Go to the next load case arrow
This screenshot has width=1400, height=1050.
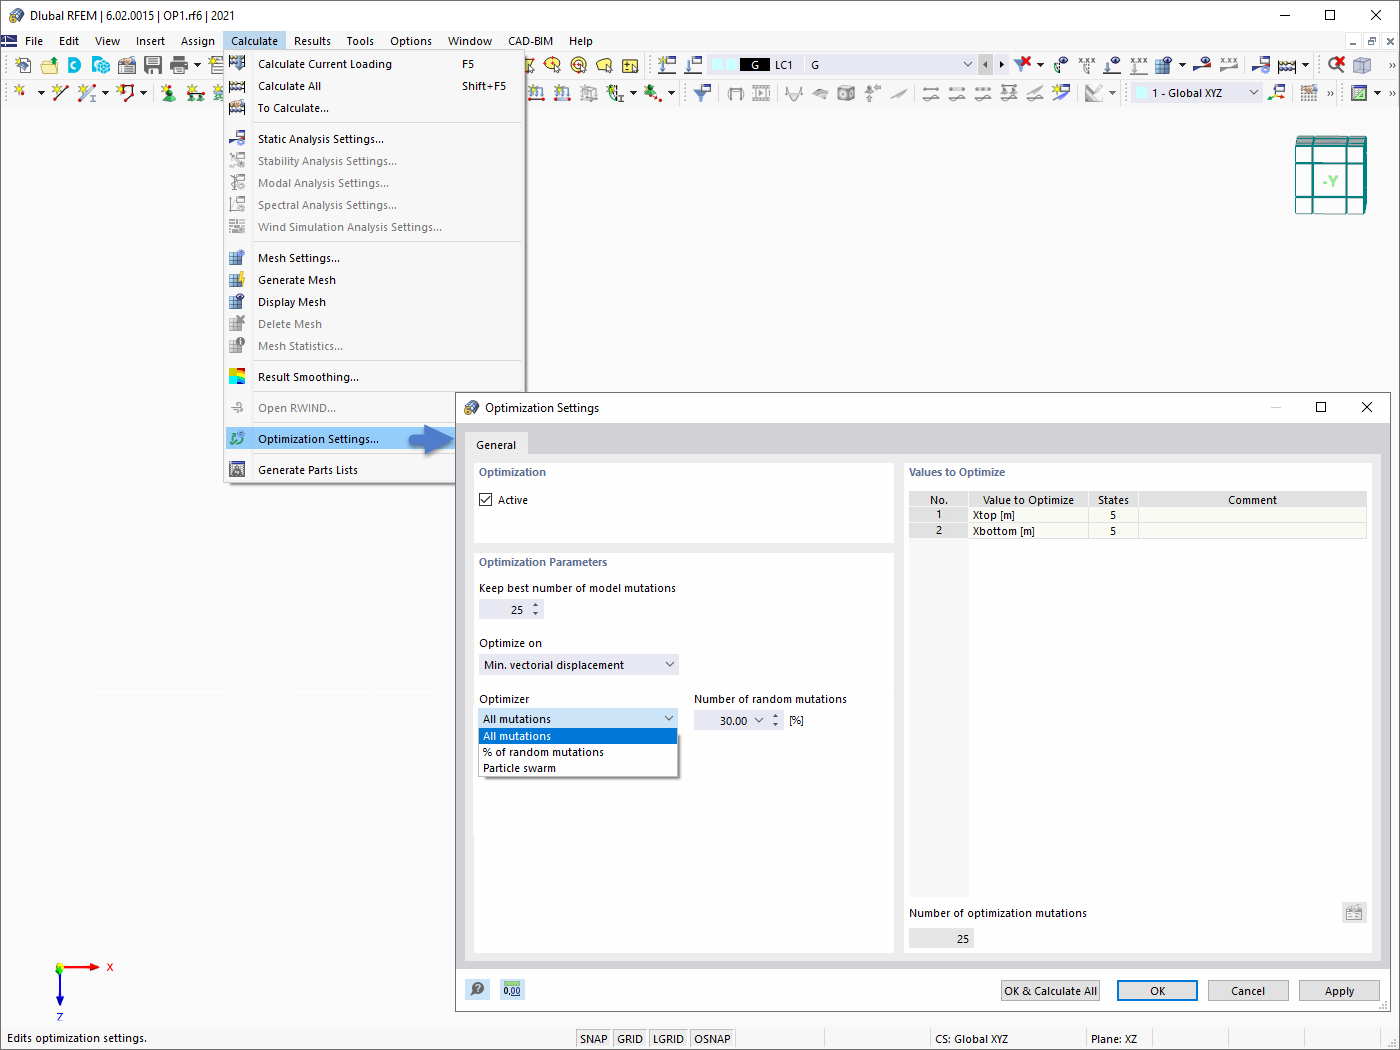(x=1001, y=65)
